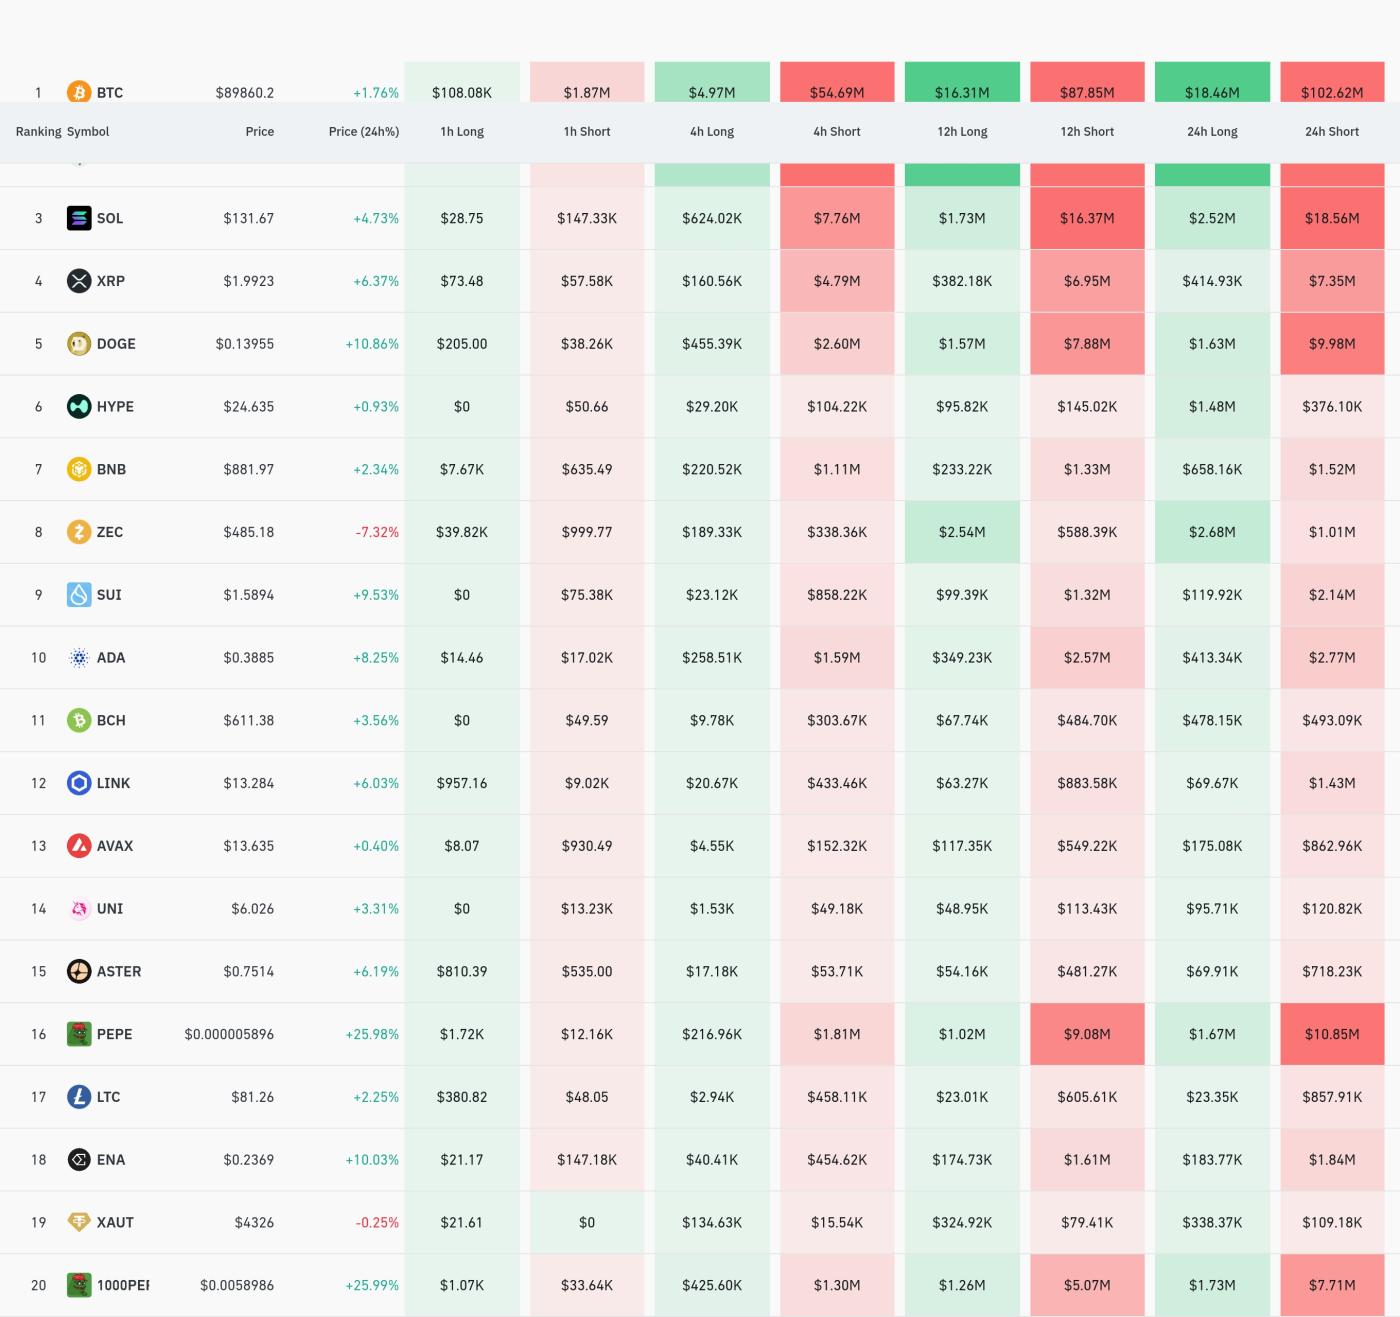Open the ASTER symbol link
The height and width of the screenshot is (1317, 1400).
118,972
